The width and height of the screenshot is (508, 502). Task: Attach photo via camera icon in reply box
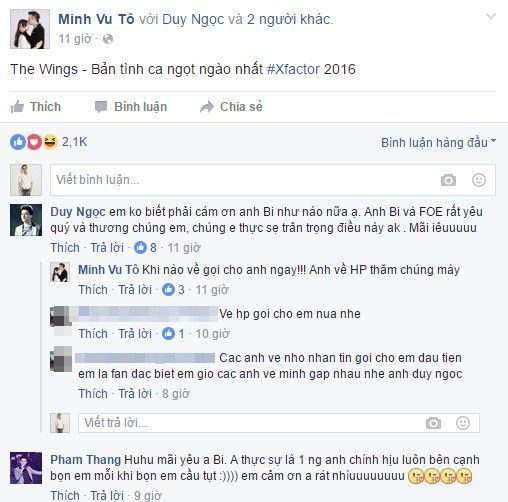pyautogui.click(x=433, y=423)
